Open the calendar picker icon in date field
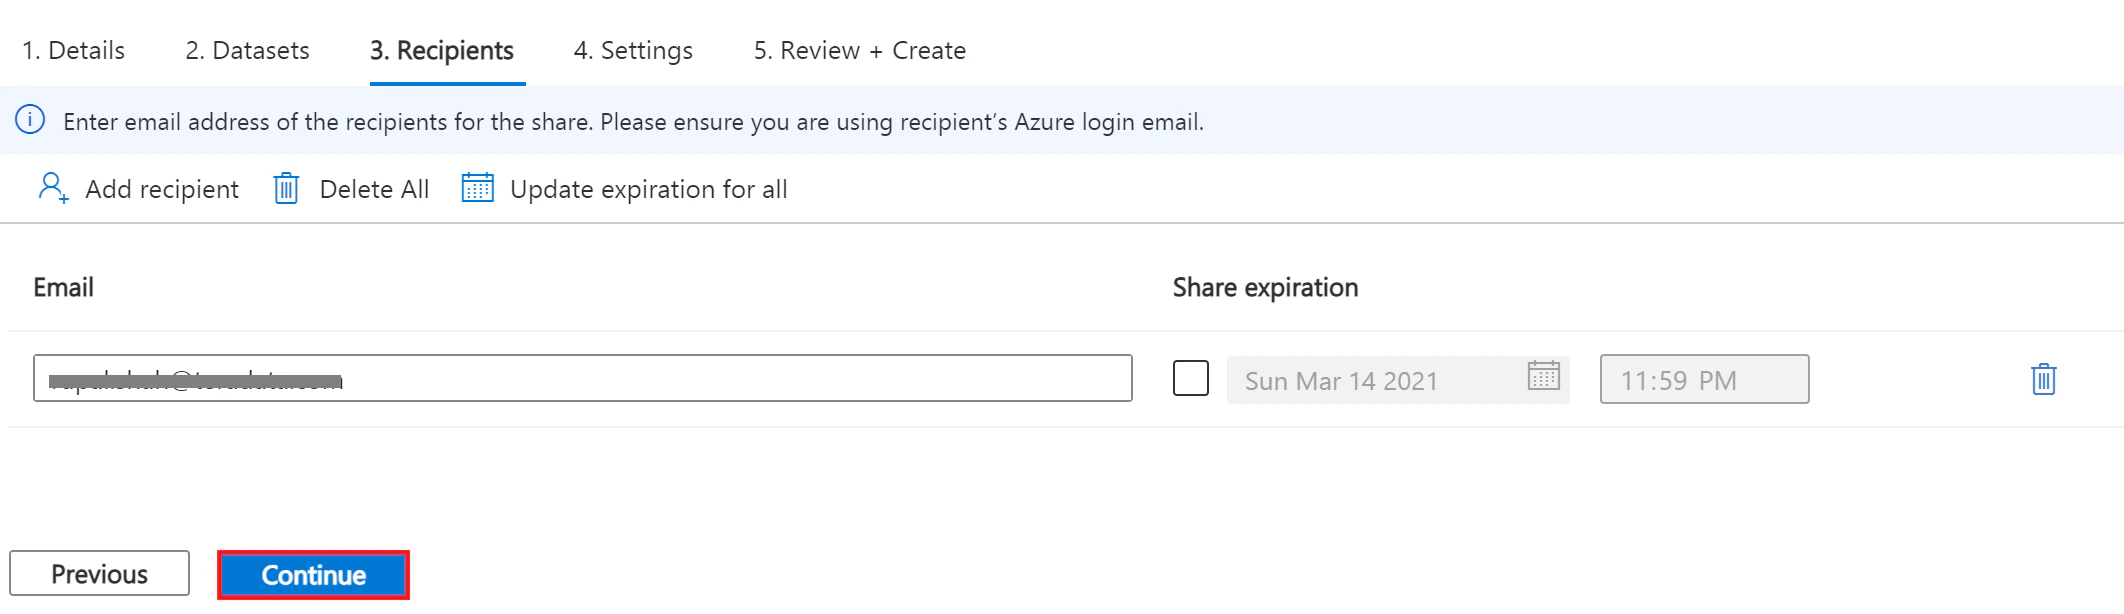Image resolution: width=2124 pixels, height=614 pixels. tap(1543, 376)
